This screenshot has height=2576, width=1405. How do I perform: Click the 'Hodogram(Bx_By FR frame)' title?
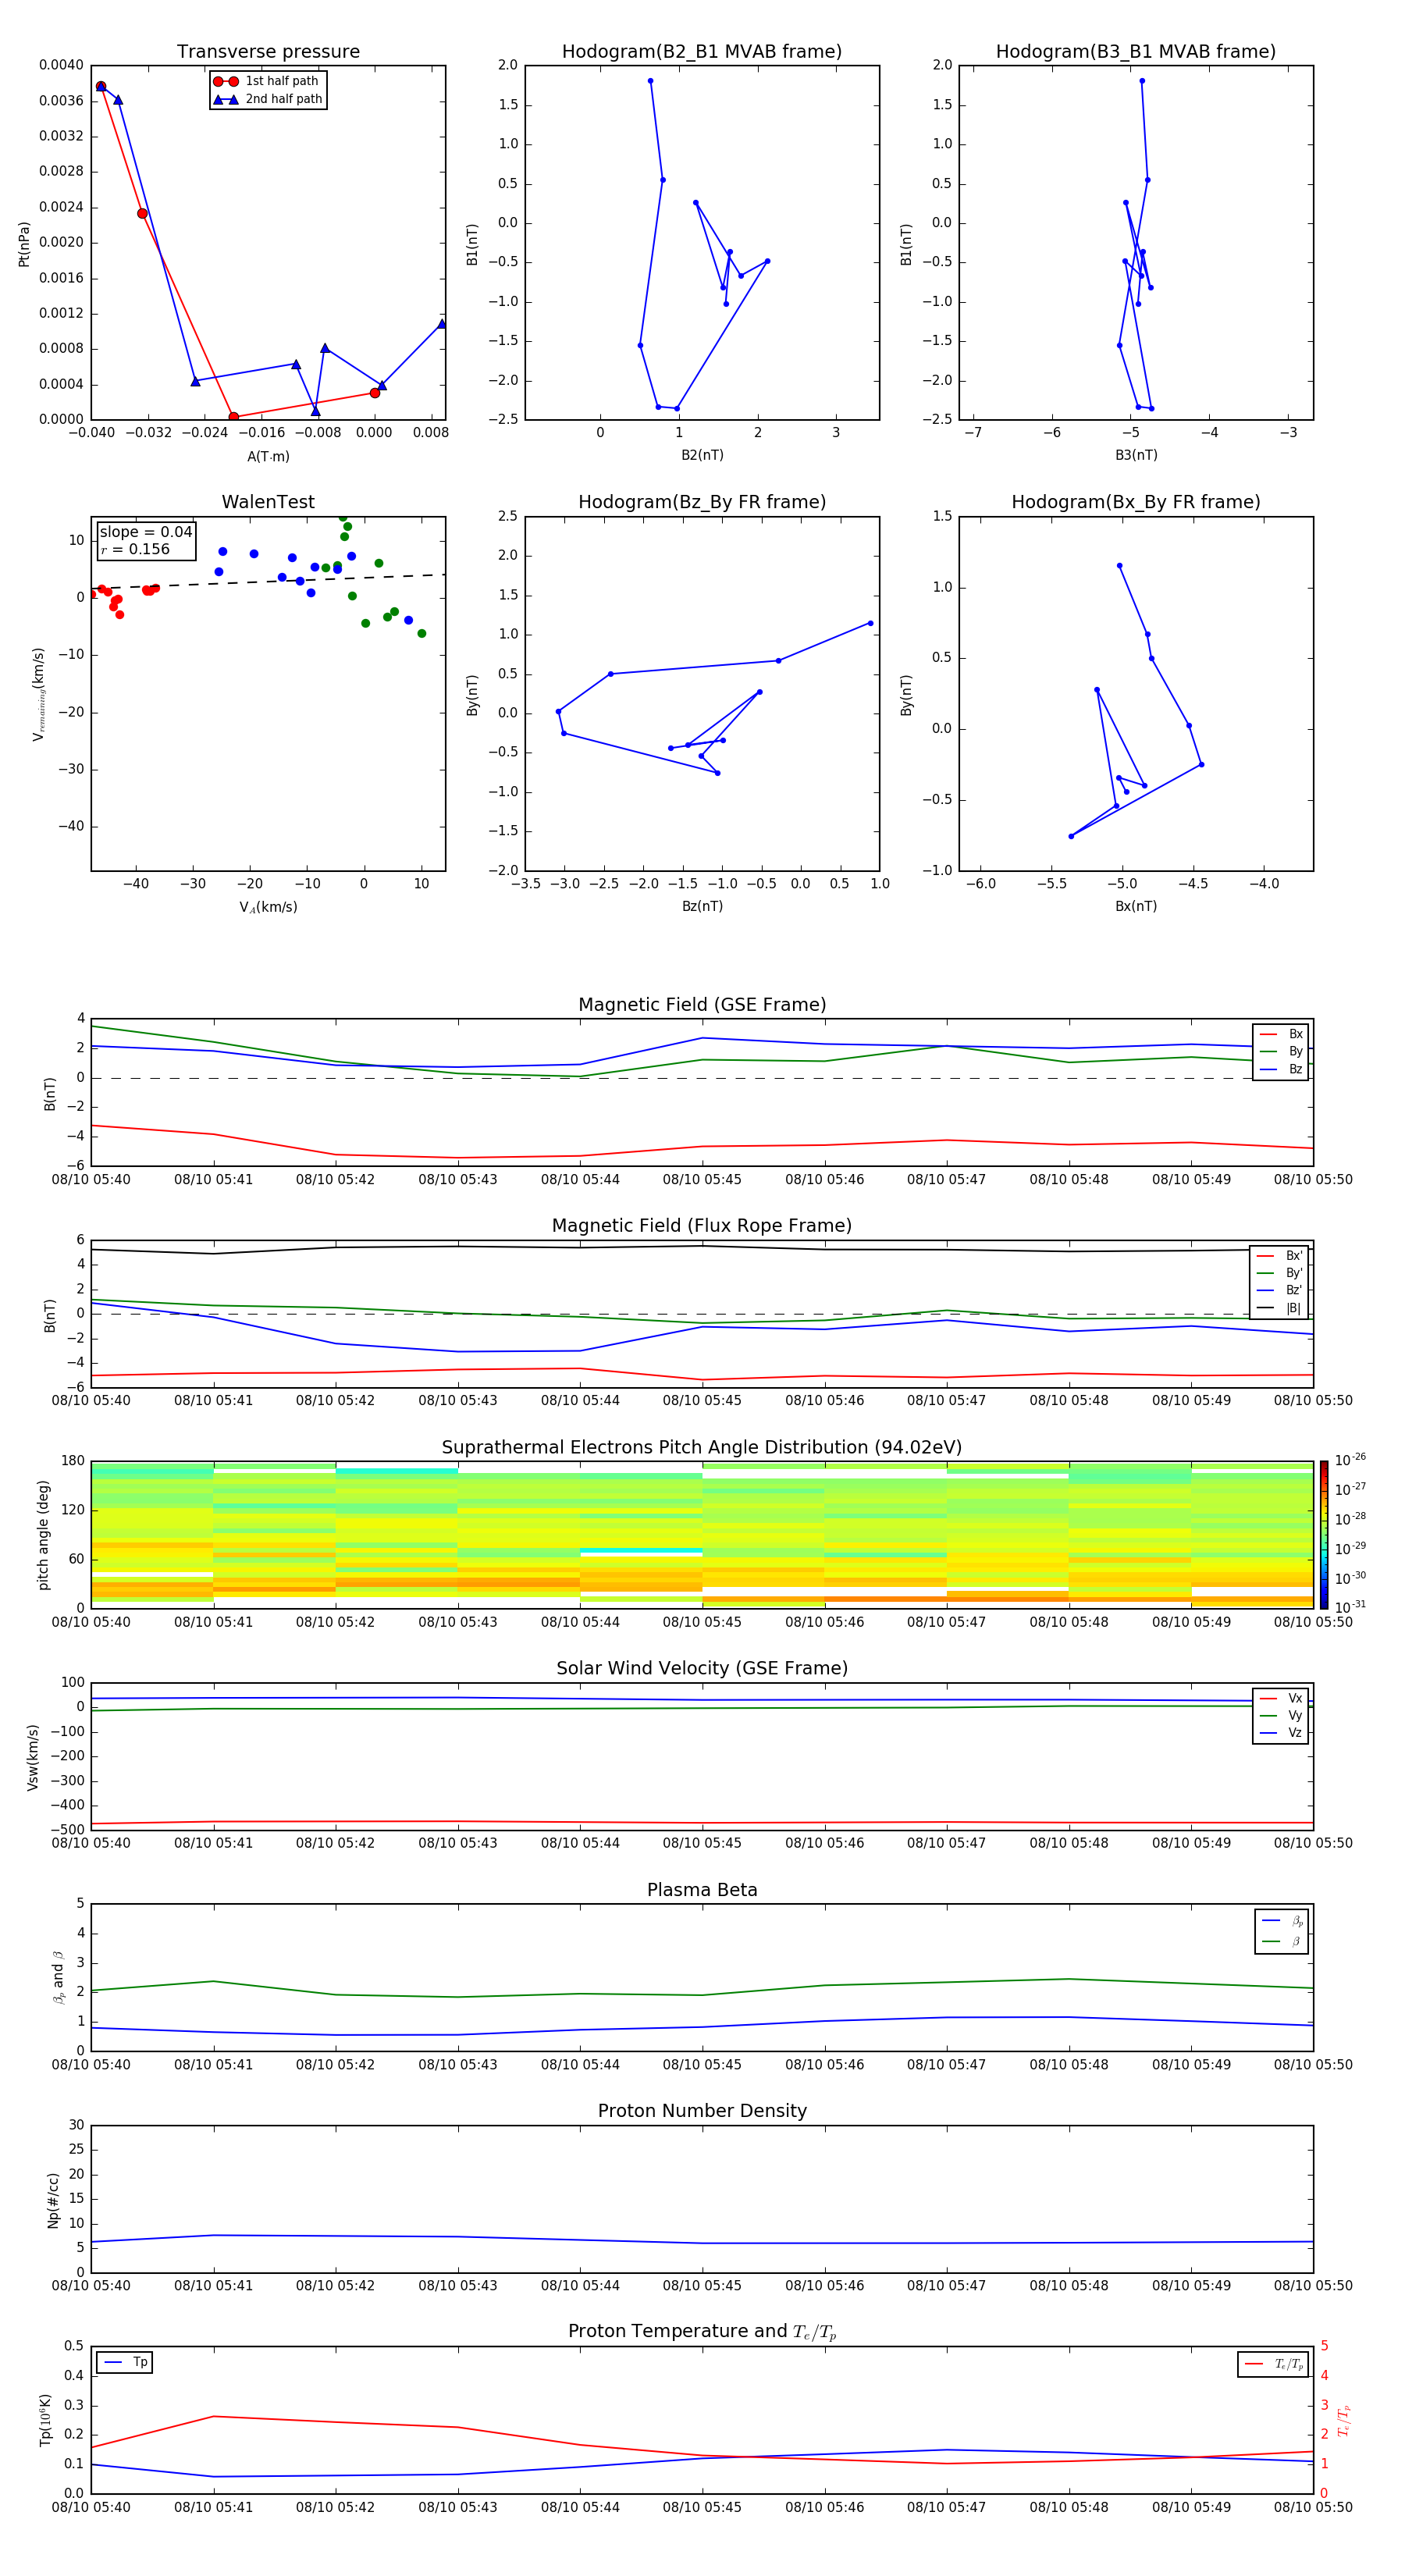(1136, 502)
